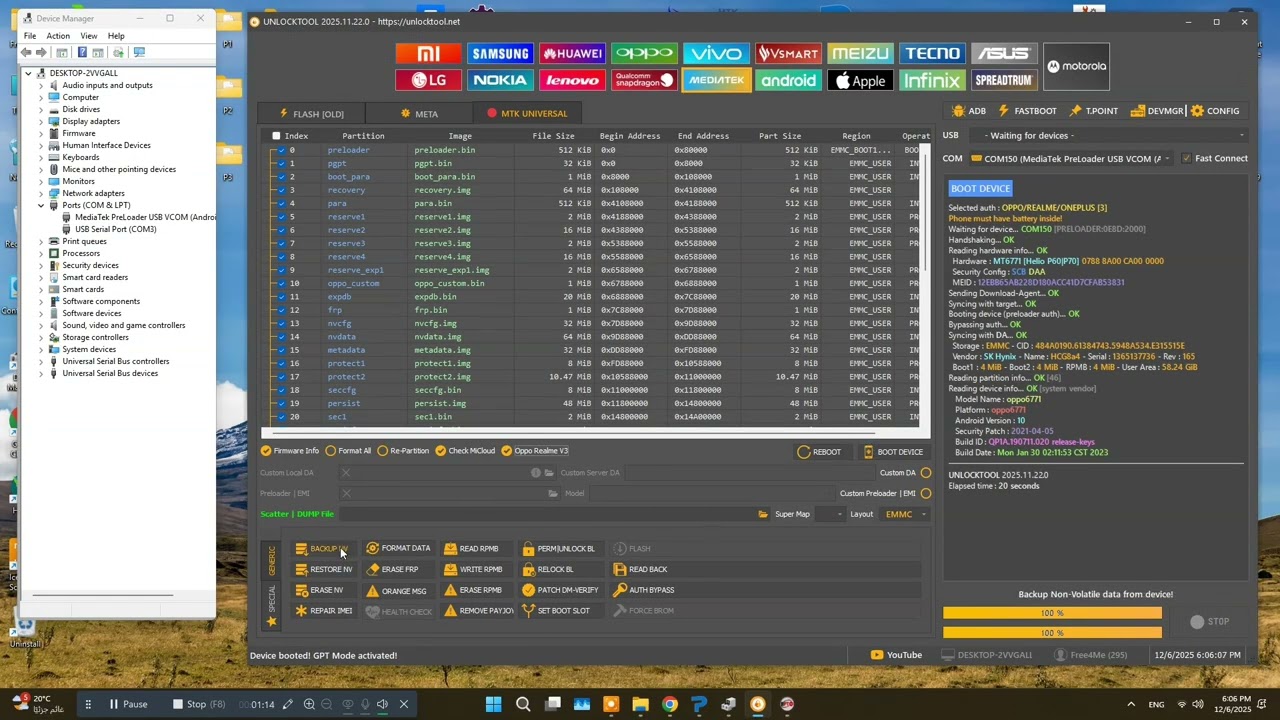Select the Vivo brand icon

(716, 53)
